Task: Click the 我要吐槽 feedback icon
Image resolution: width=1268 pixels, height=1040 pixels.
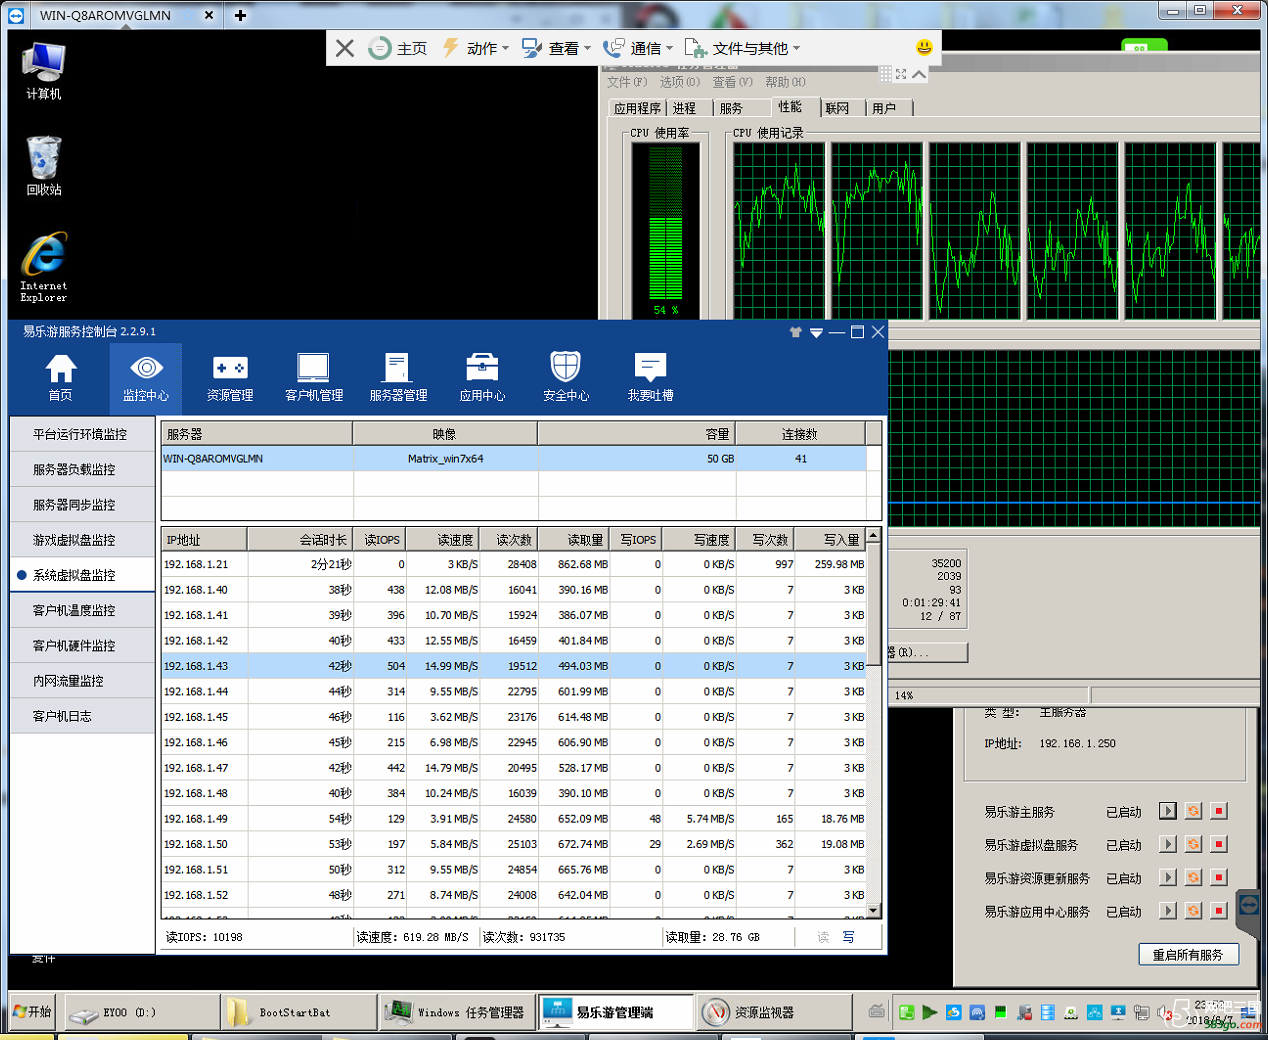Action: (x=650, y=378)
